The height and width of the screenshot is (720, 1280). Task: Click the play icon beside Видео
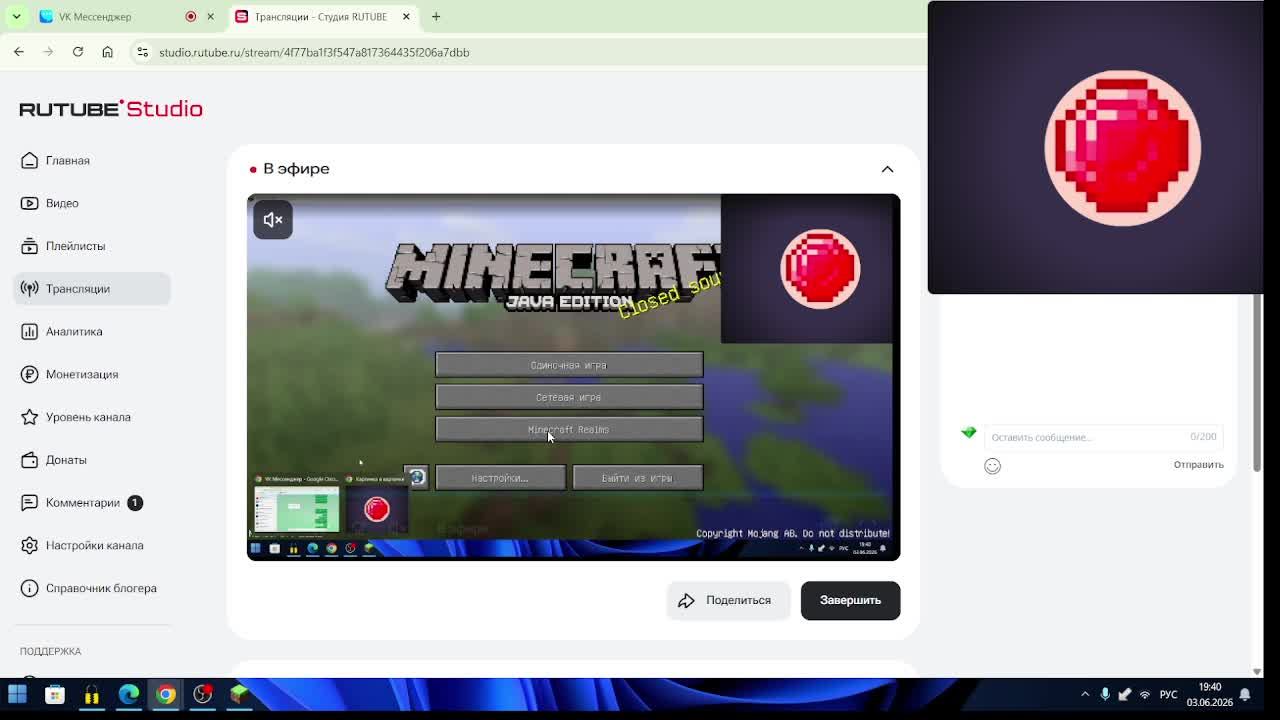(29, 203)
